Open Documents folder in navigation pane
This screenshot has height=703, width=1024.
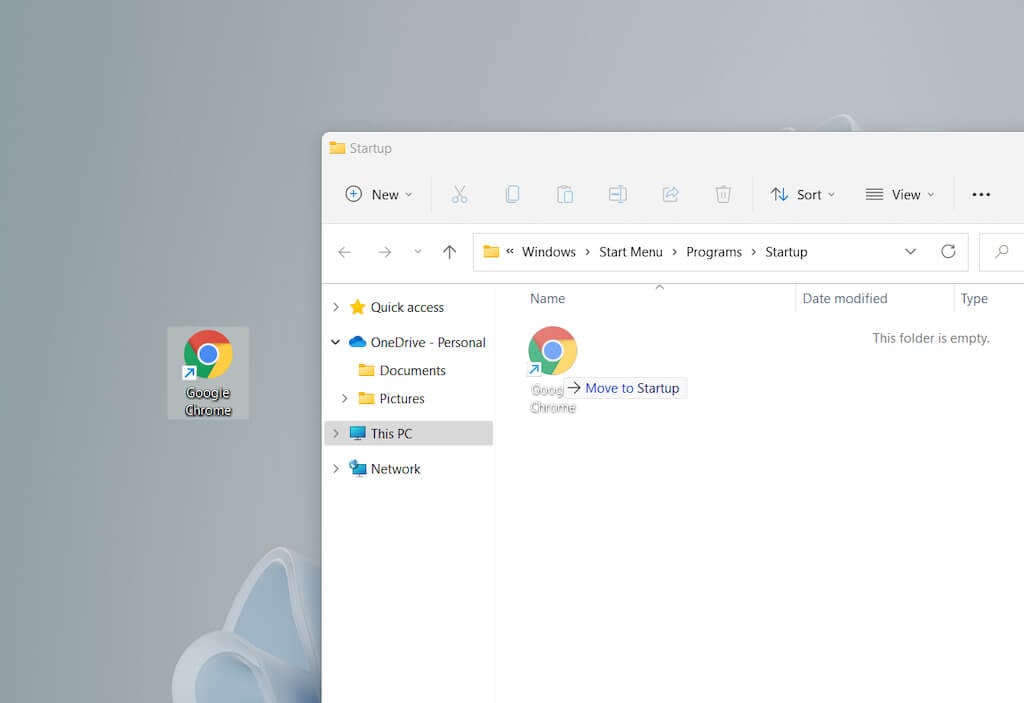(412, 370)
